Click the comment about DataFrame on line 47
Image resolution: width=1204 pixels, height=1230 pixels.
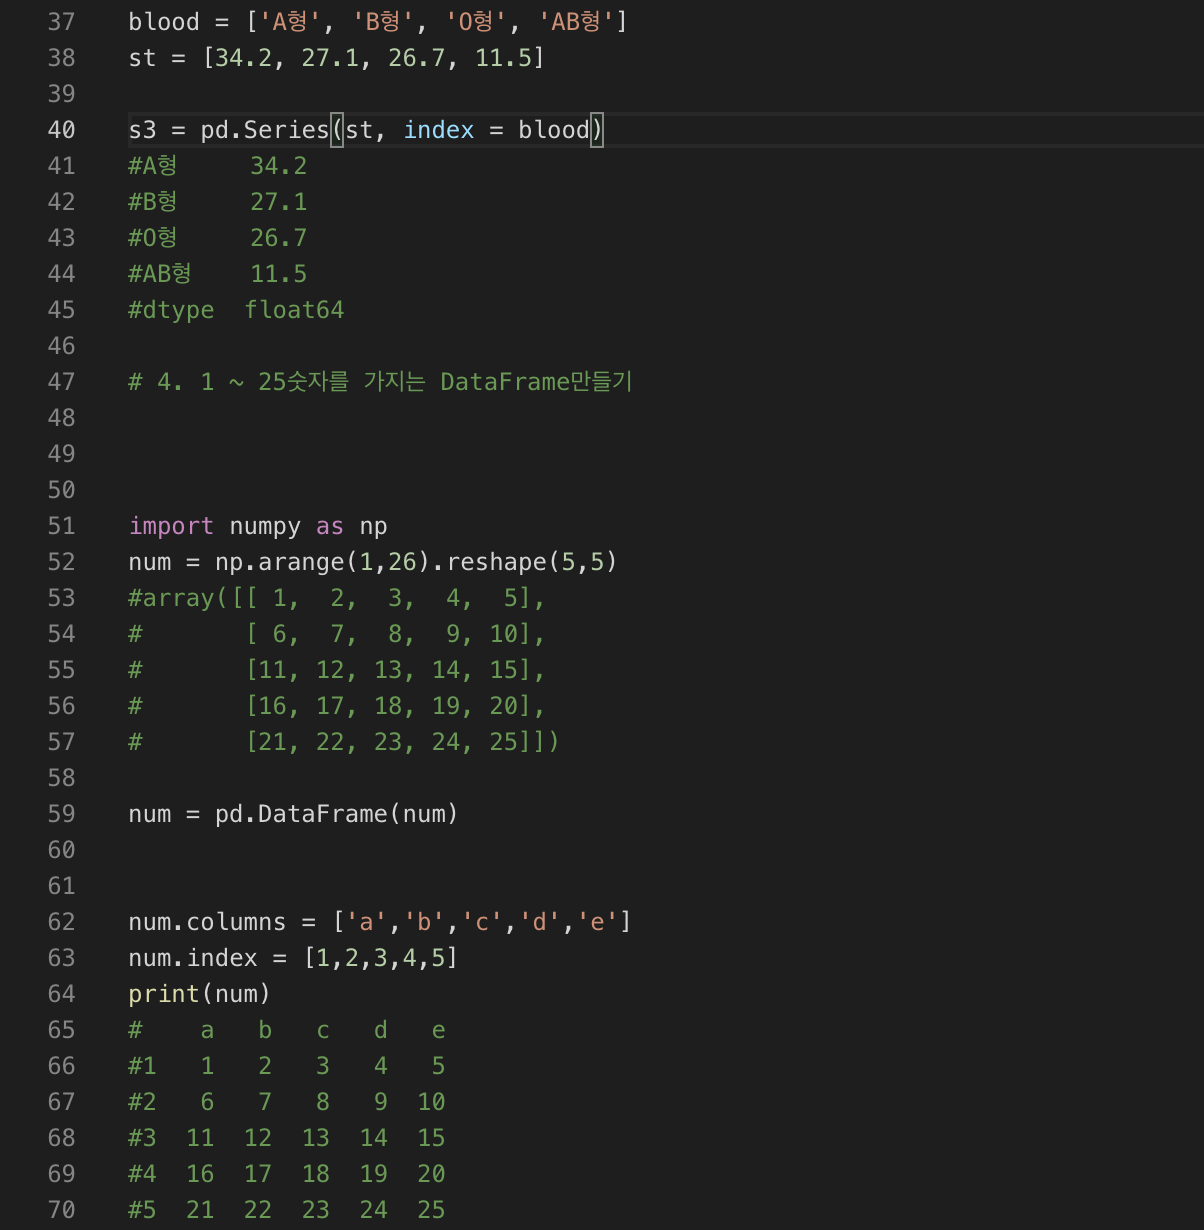click(380, 382)
